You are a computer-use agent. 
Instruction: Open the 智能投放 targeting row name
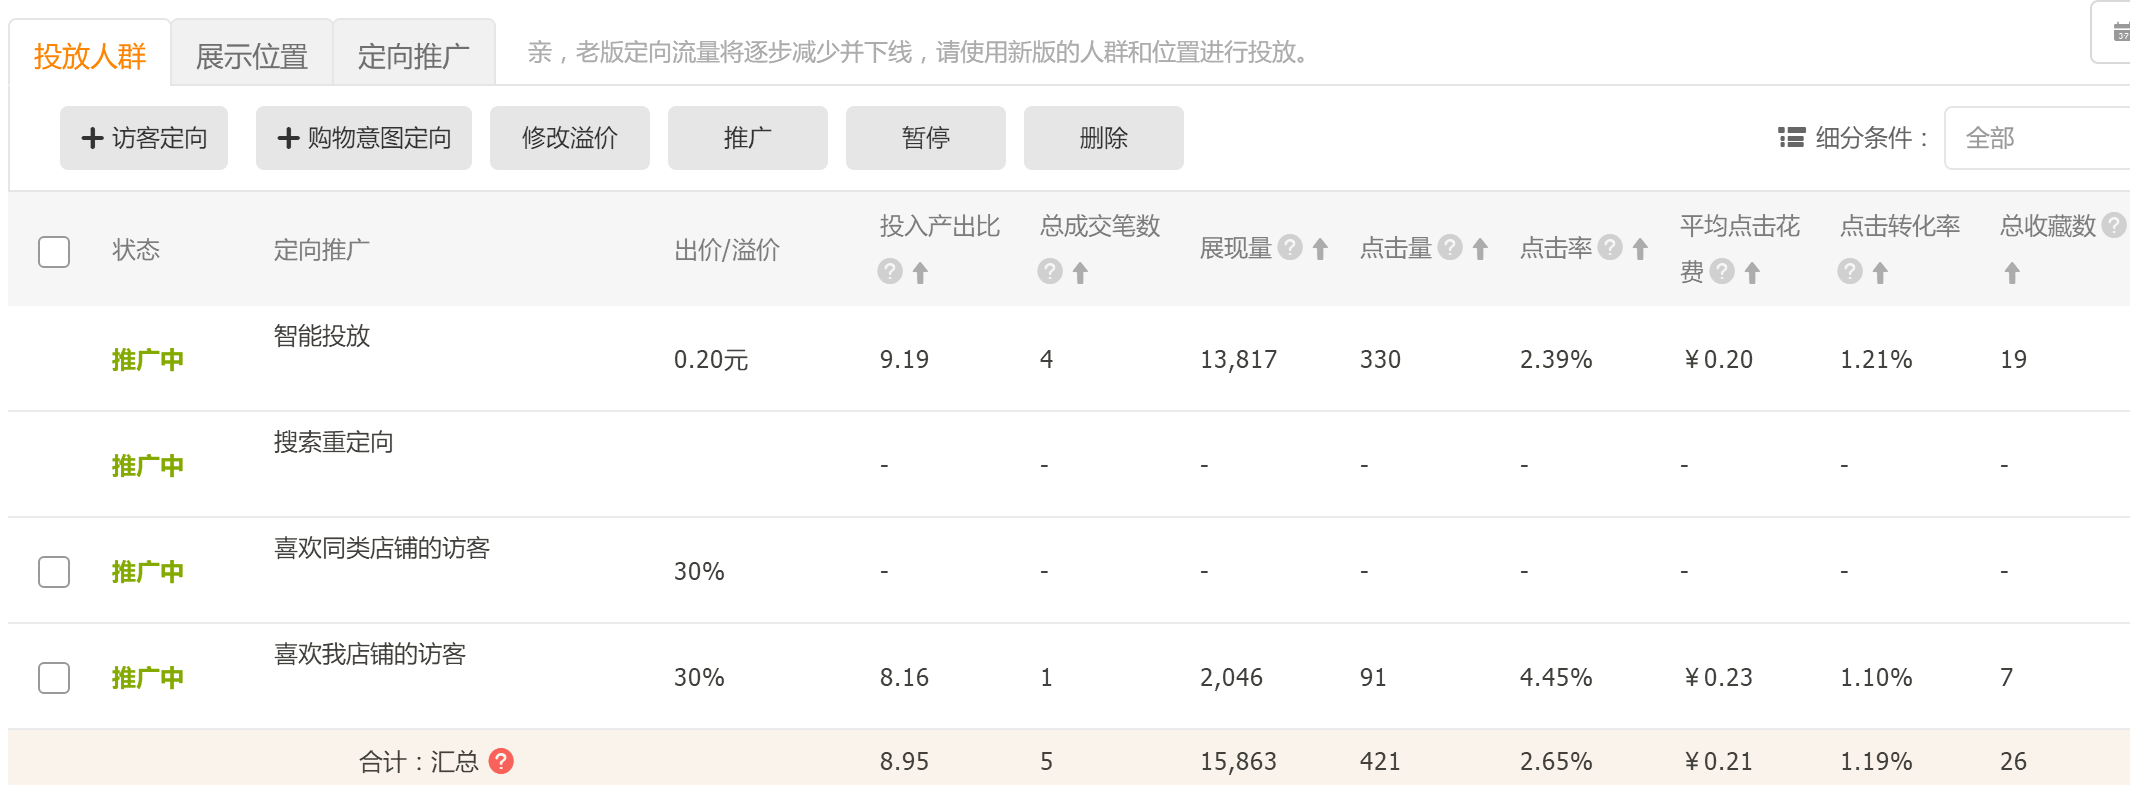pyautogui.click(x=322, y=336)
